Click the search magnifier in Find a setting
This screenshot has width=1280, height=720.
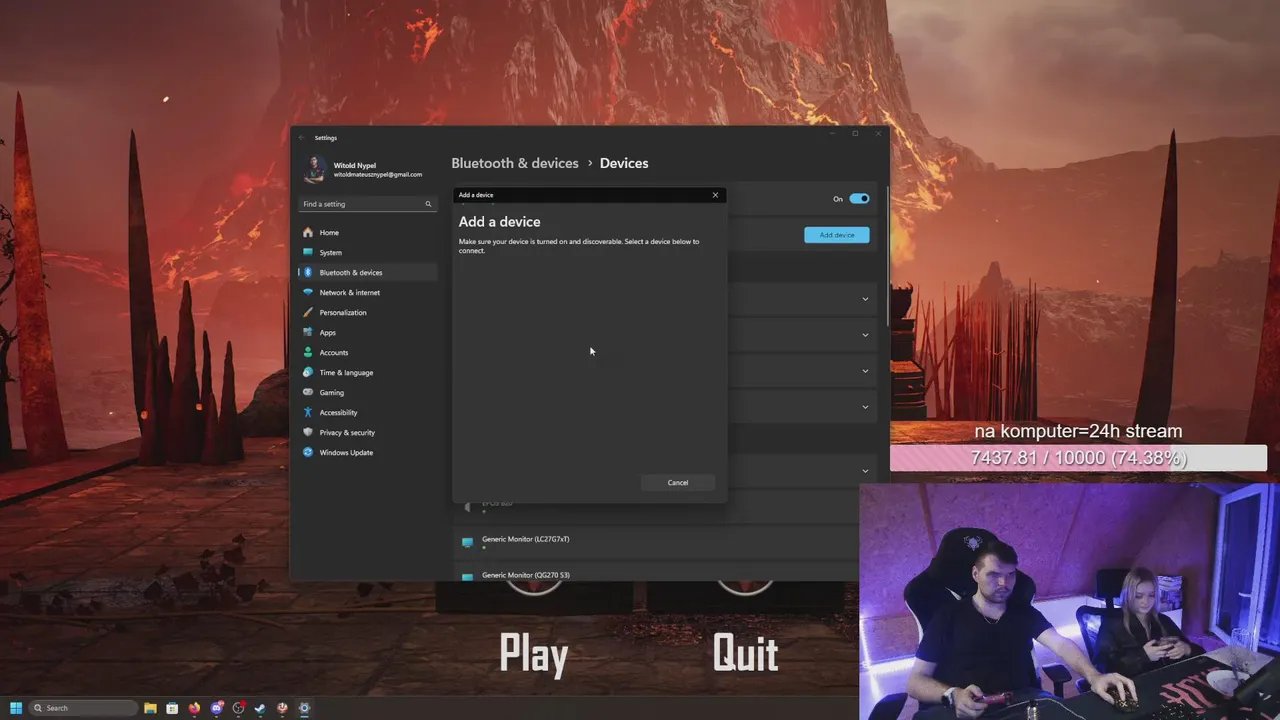(428, 204)
